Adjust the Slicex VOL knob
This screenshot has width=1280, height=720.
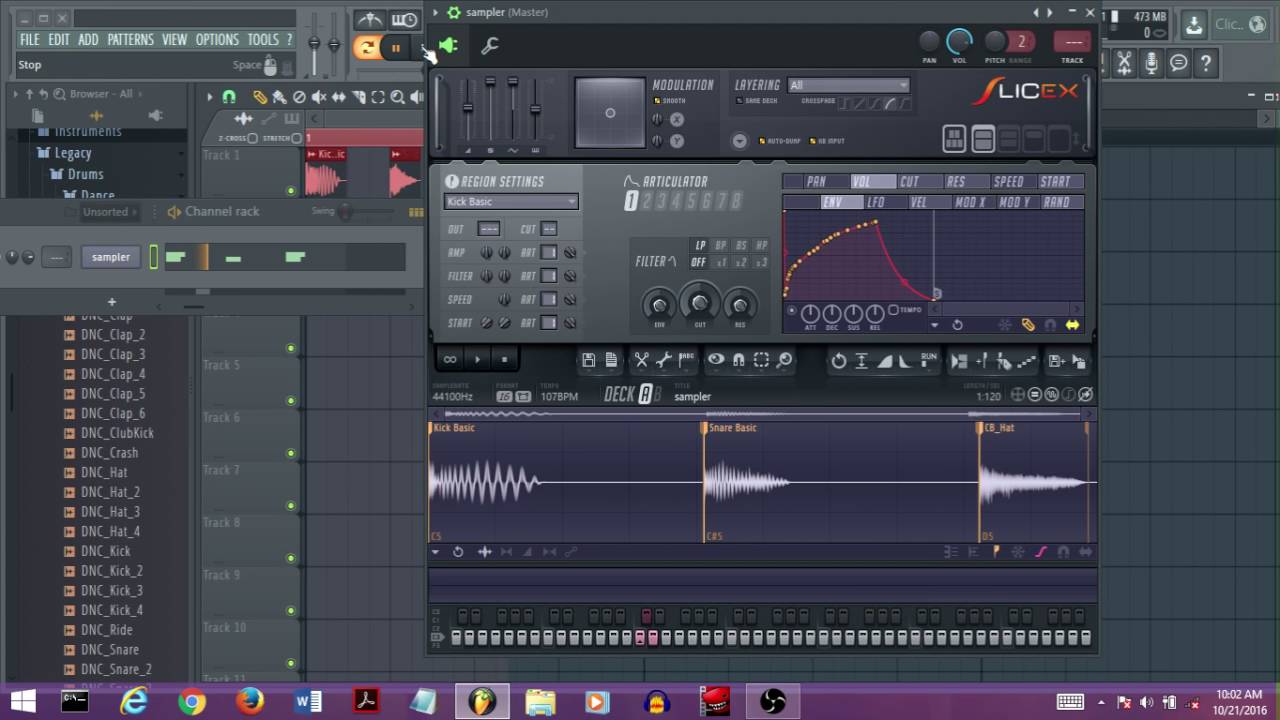click(959, 42)
